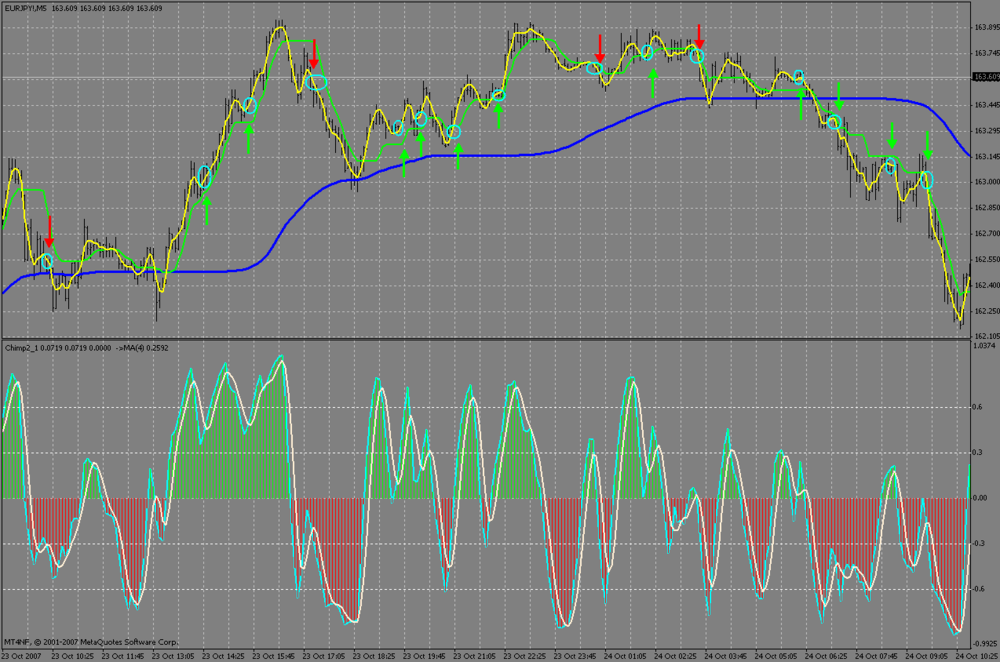The image size is (1000, 662).
Task: Click the 0.00 indicator level label
Action: [980, 498]
